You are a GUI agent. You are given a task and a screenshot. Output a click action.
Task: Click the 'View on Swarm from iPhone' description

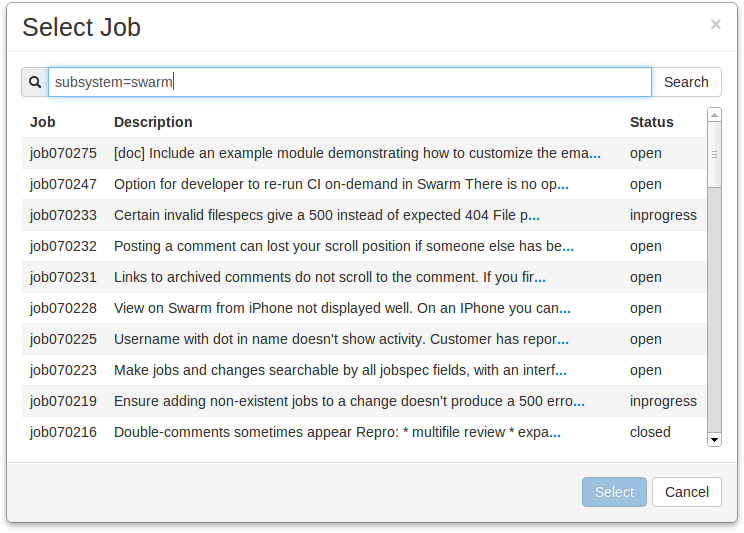tap(342, 308)
